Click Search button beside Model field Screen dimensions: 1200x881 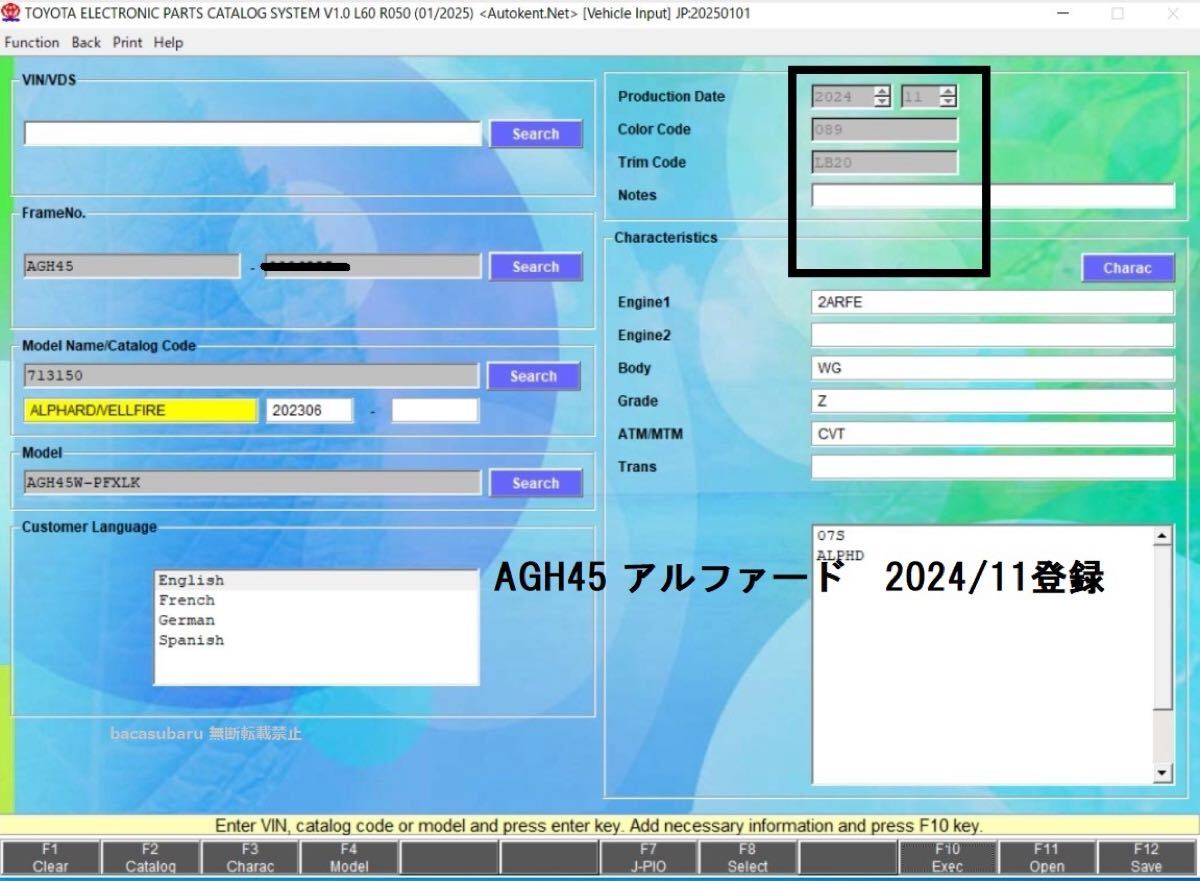tap(535, 483)
